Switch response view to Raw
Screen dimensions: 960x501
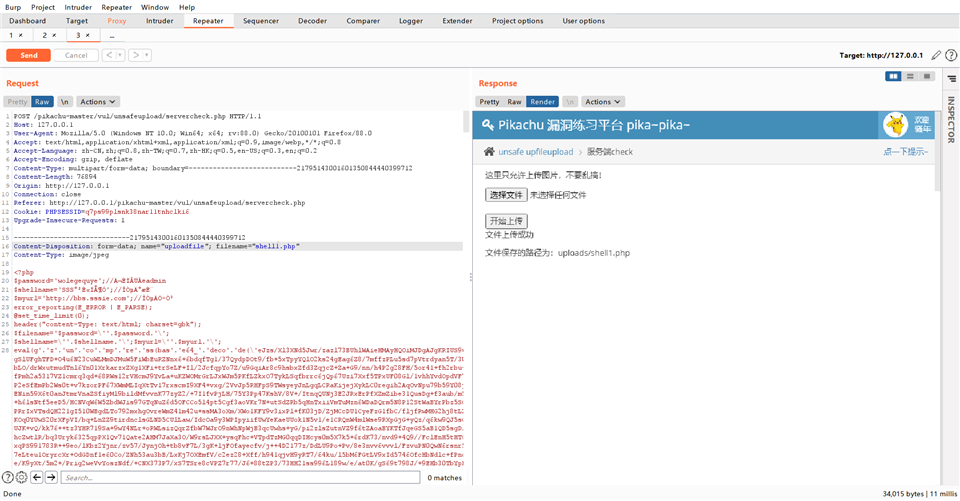click(x=514, y=102)
